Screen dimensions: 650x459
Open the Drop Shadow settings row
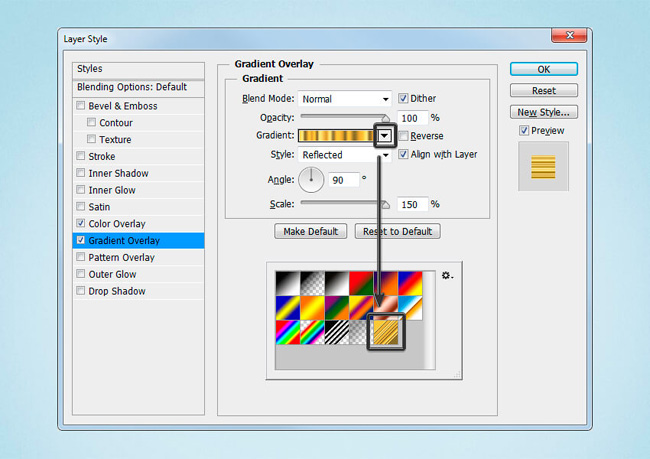138,291
